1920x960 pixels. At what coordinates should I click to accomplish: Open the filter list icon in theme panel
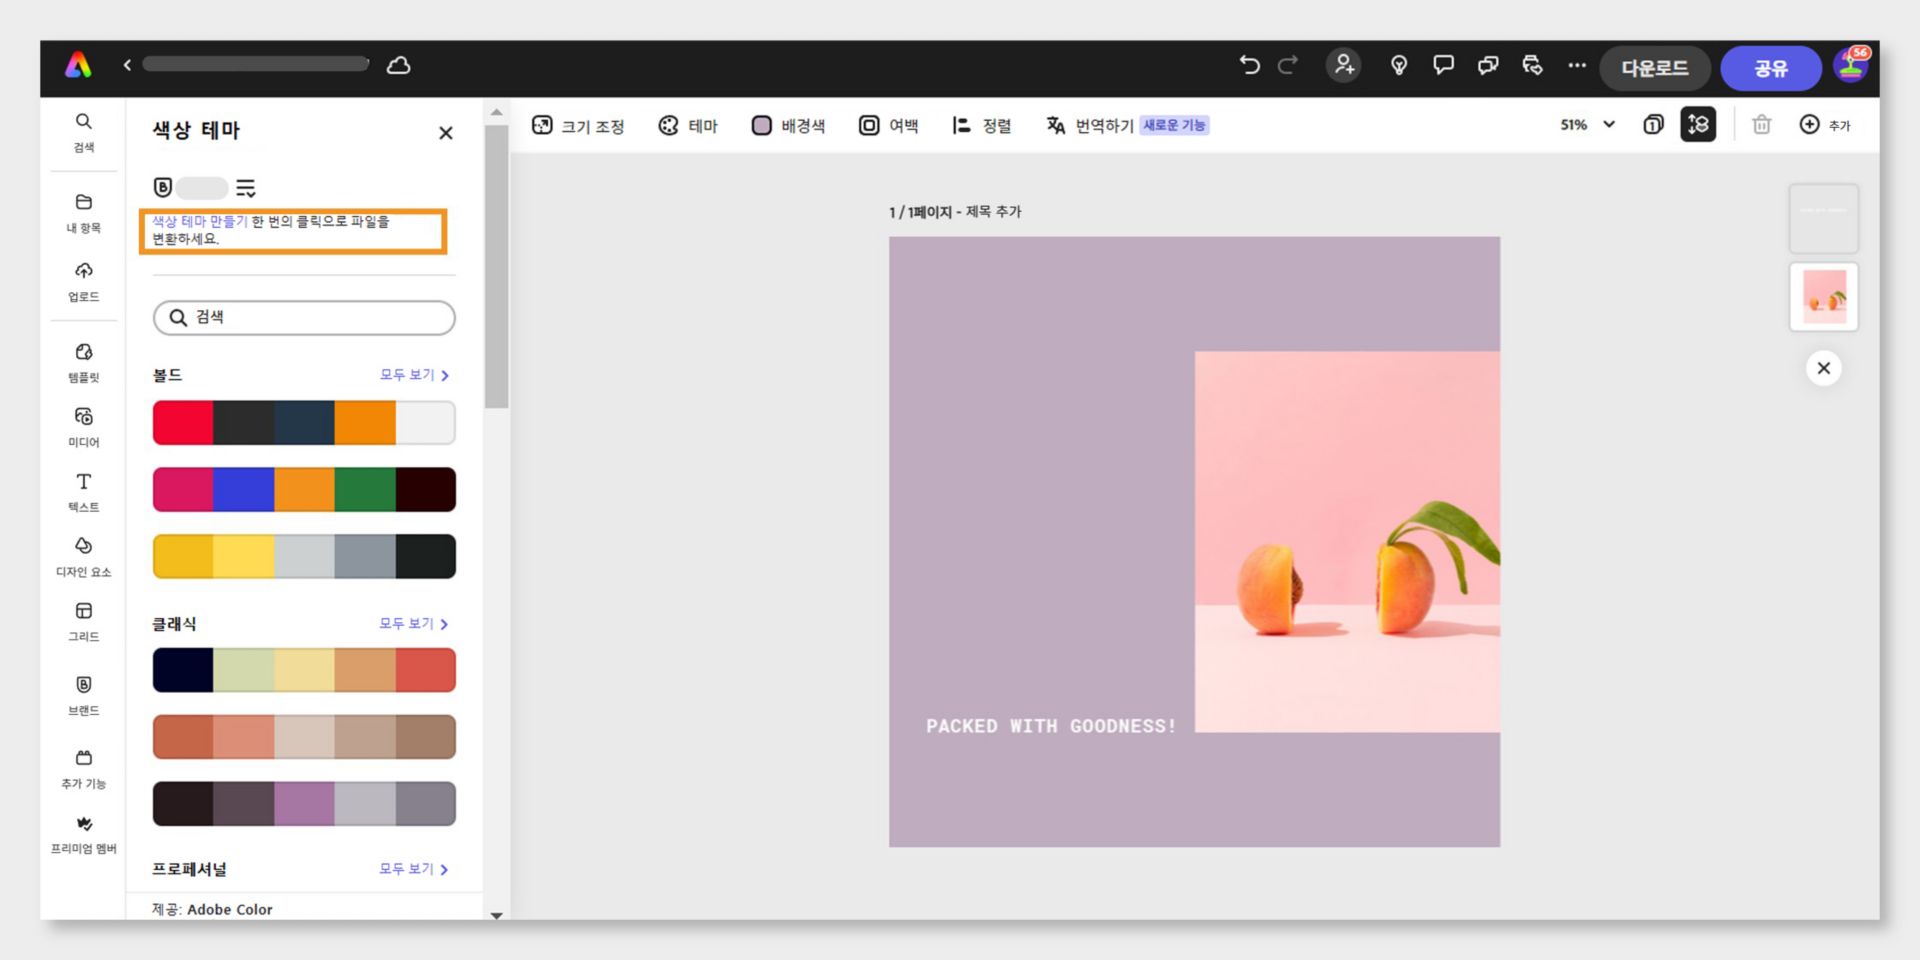(246, 187)
